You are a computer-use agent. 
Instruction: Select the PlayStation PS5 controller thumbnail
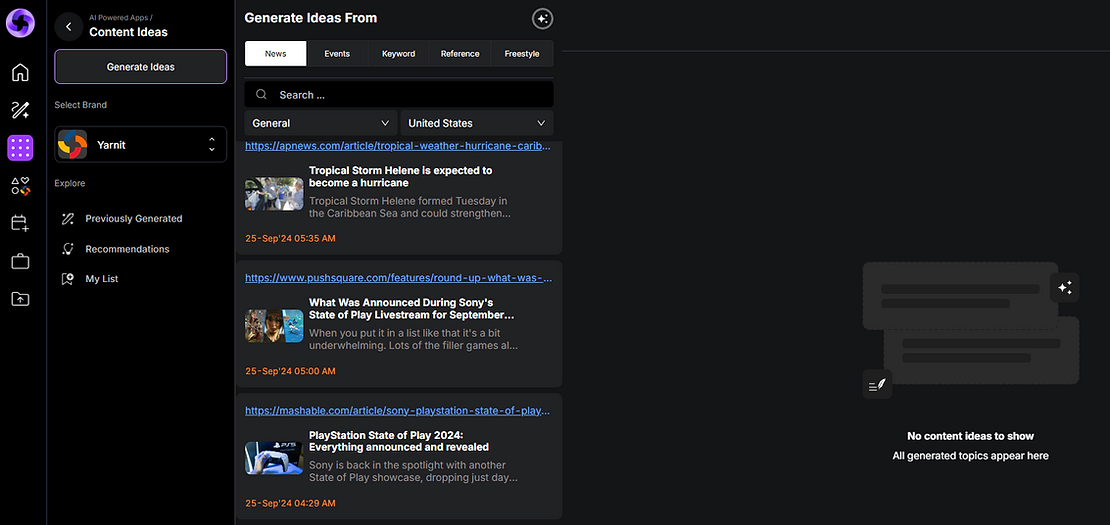point(274,458)
